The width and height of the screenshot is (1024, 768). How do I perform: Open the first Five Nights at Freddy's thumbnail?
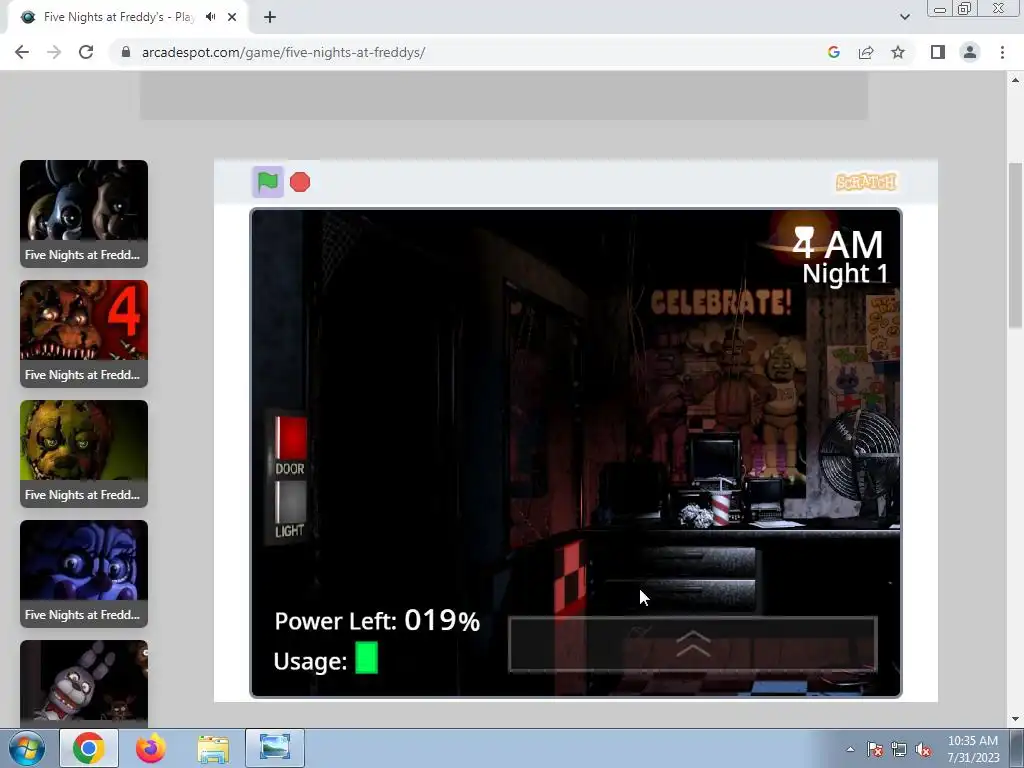tap(84, 214)
